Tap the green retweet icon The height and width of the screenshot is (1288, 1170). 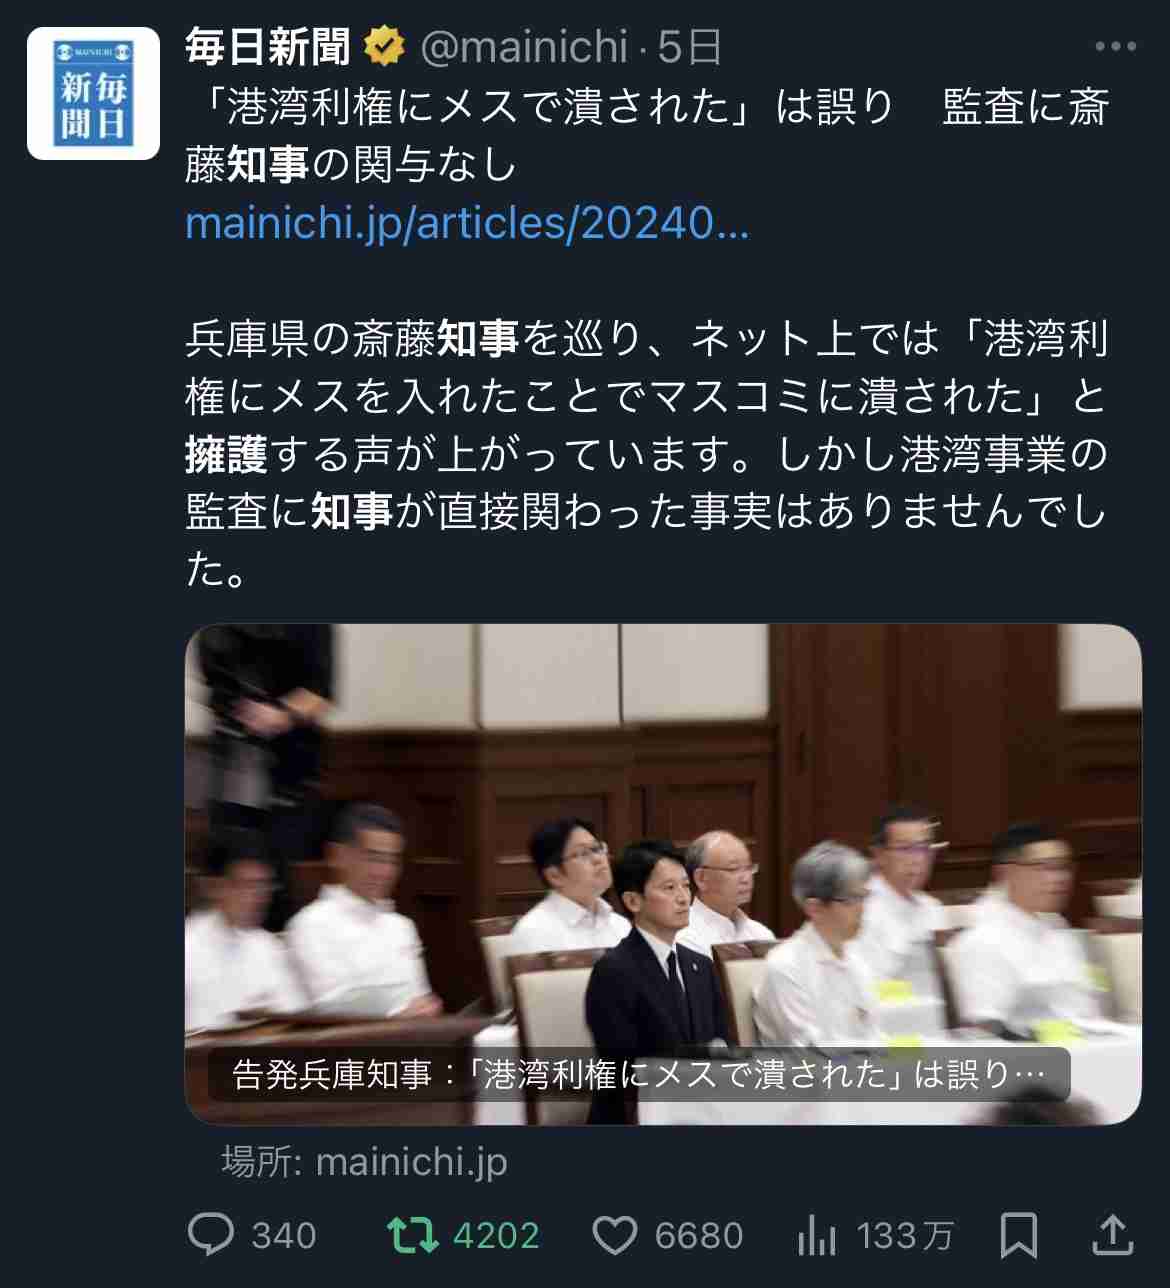coord(413,1235)
